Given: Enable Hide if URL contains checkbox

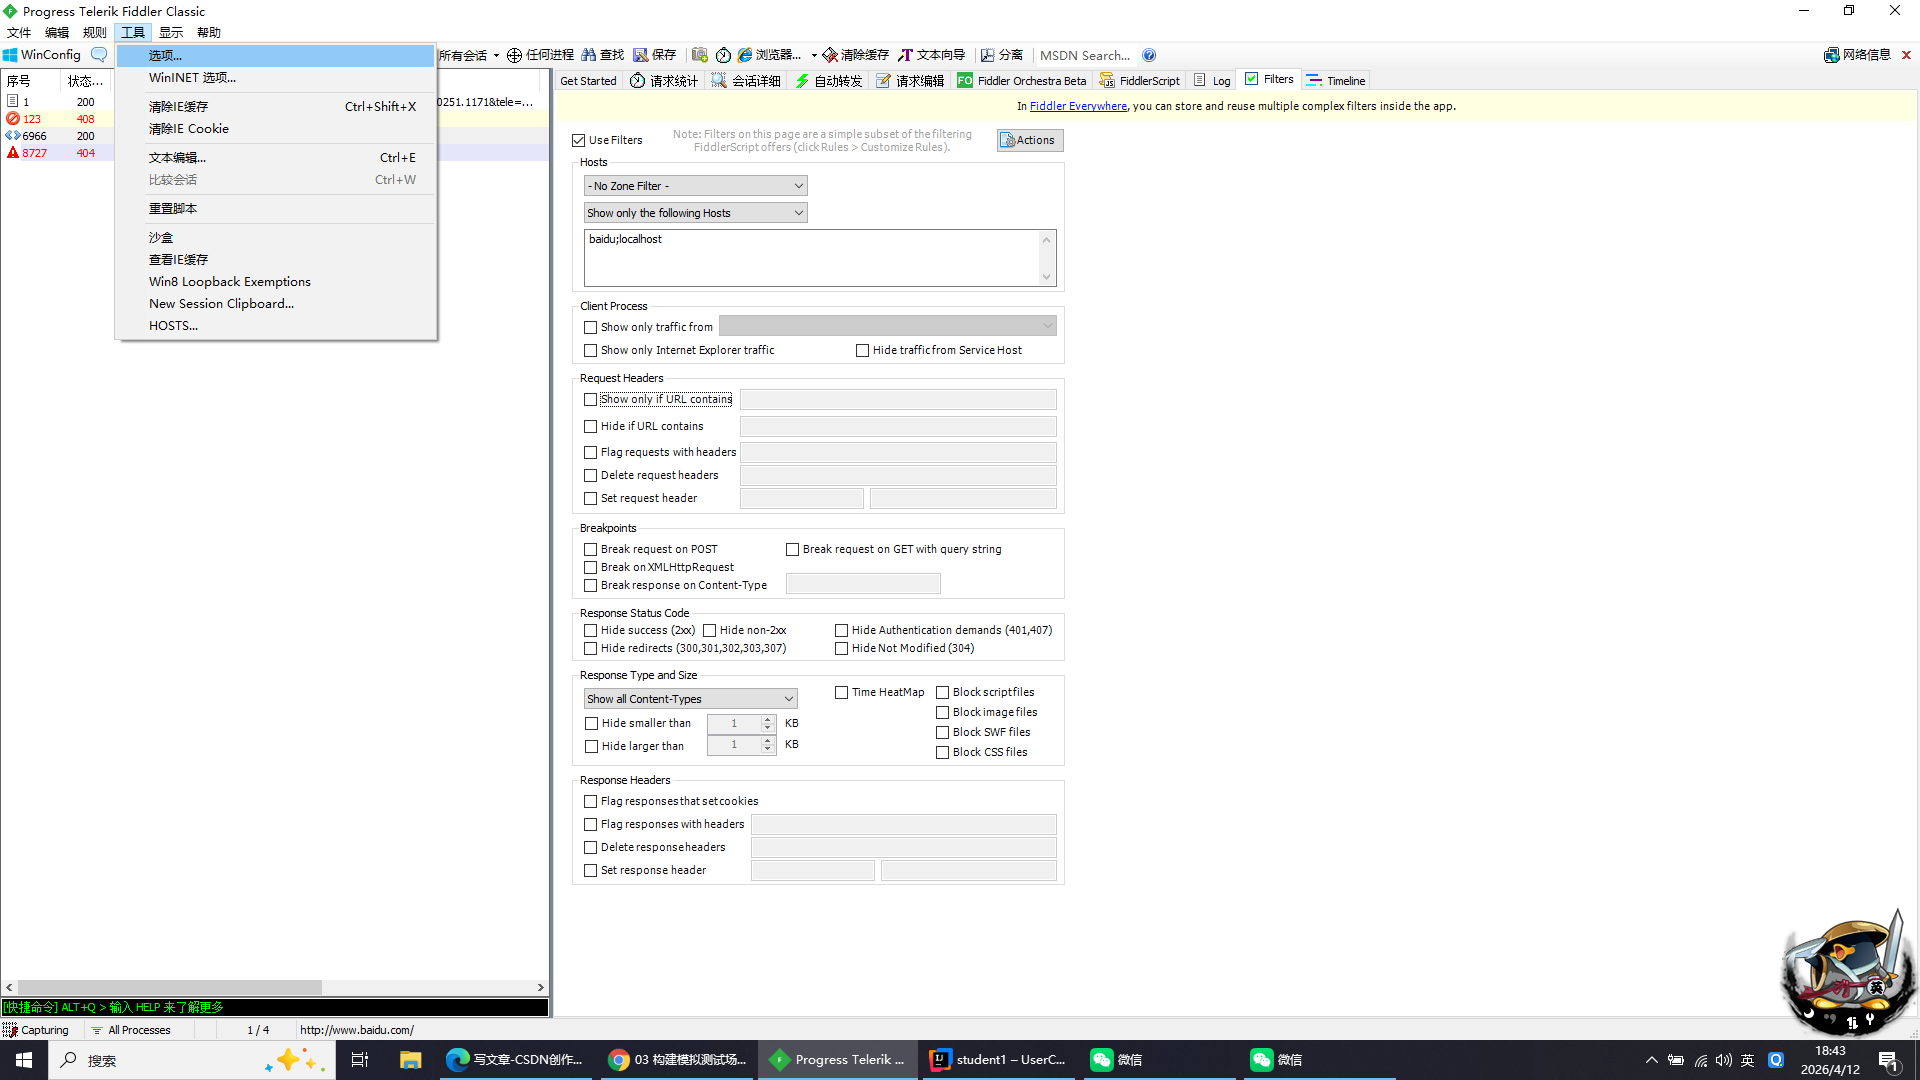Looking at the screenshot, I should [591, 426].
